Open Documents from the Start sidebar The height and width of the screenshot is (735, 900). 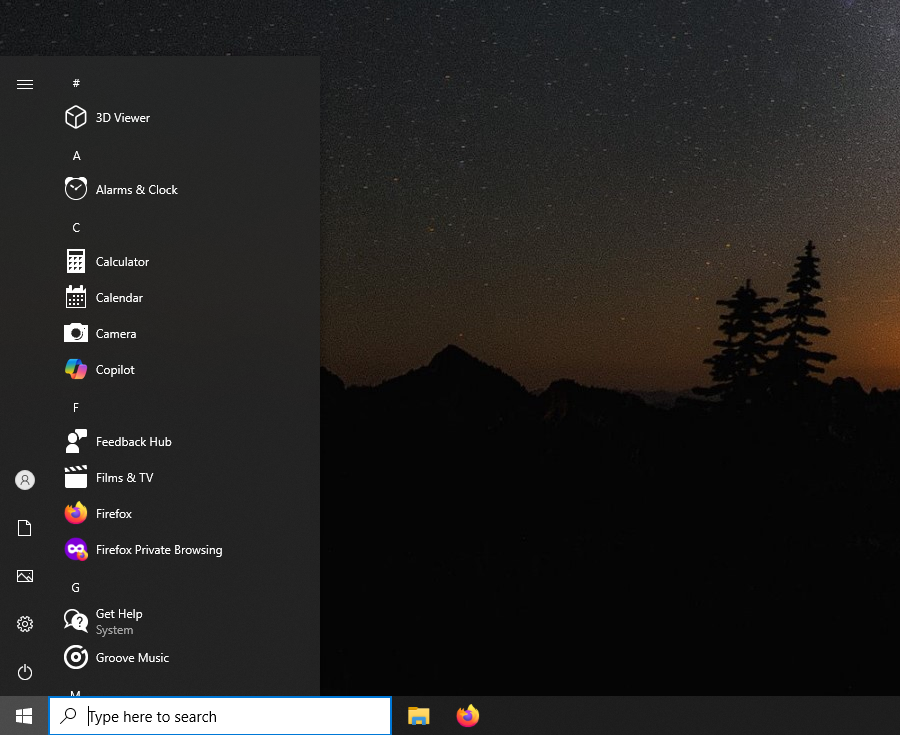(25, 528)
